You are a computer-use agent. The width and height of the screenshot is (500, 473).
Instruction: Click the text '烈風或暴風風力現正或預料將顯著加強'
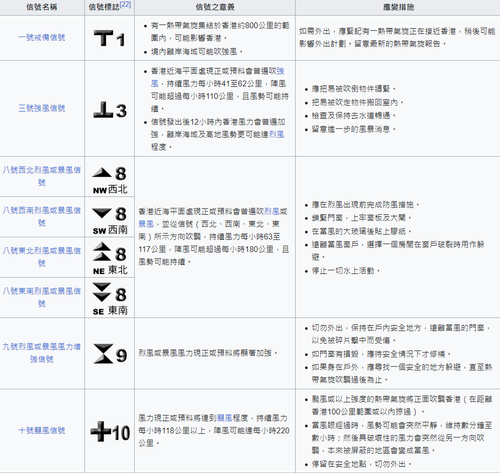[x=208, y=353]
